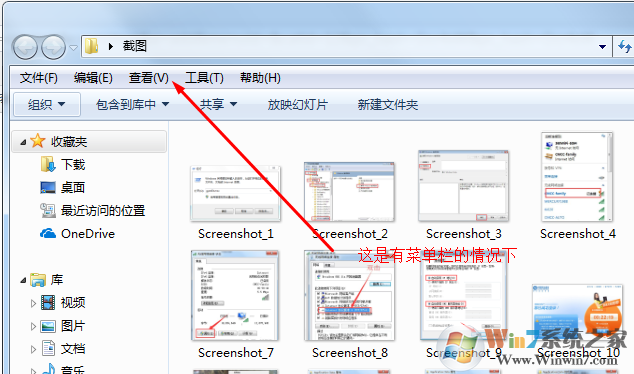The height and width of the screenshot is (374, 634).
Task: Collapse the 收藏夹 tree section
Action: [23, 142]
